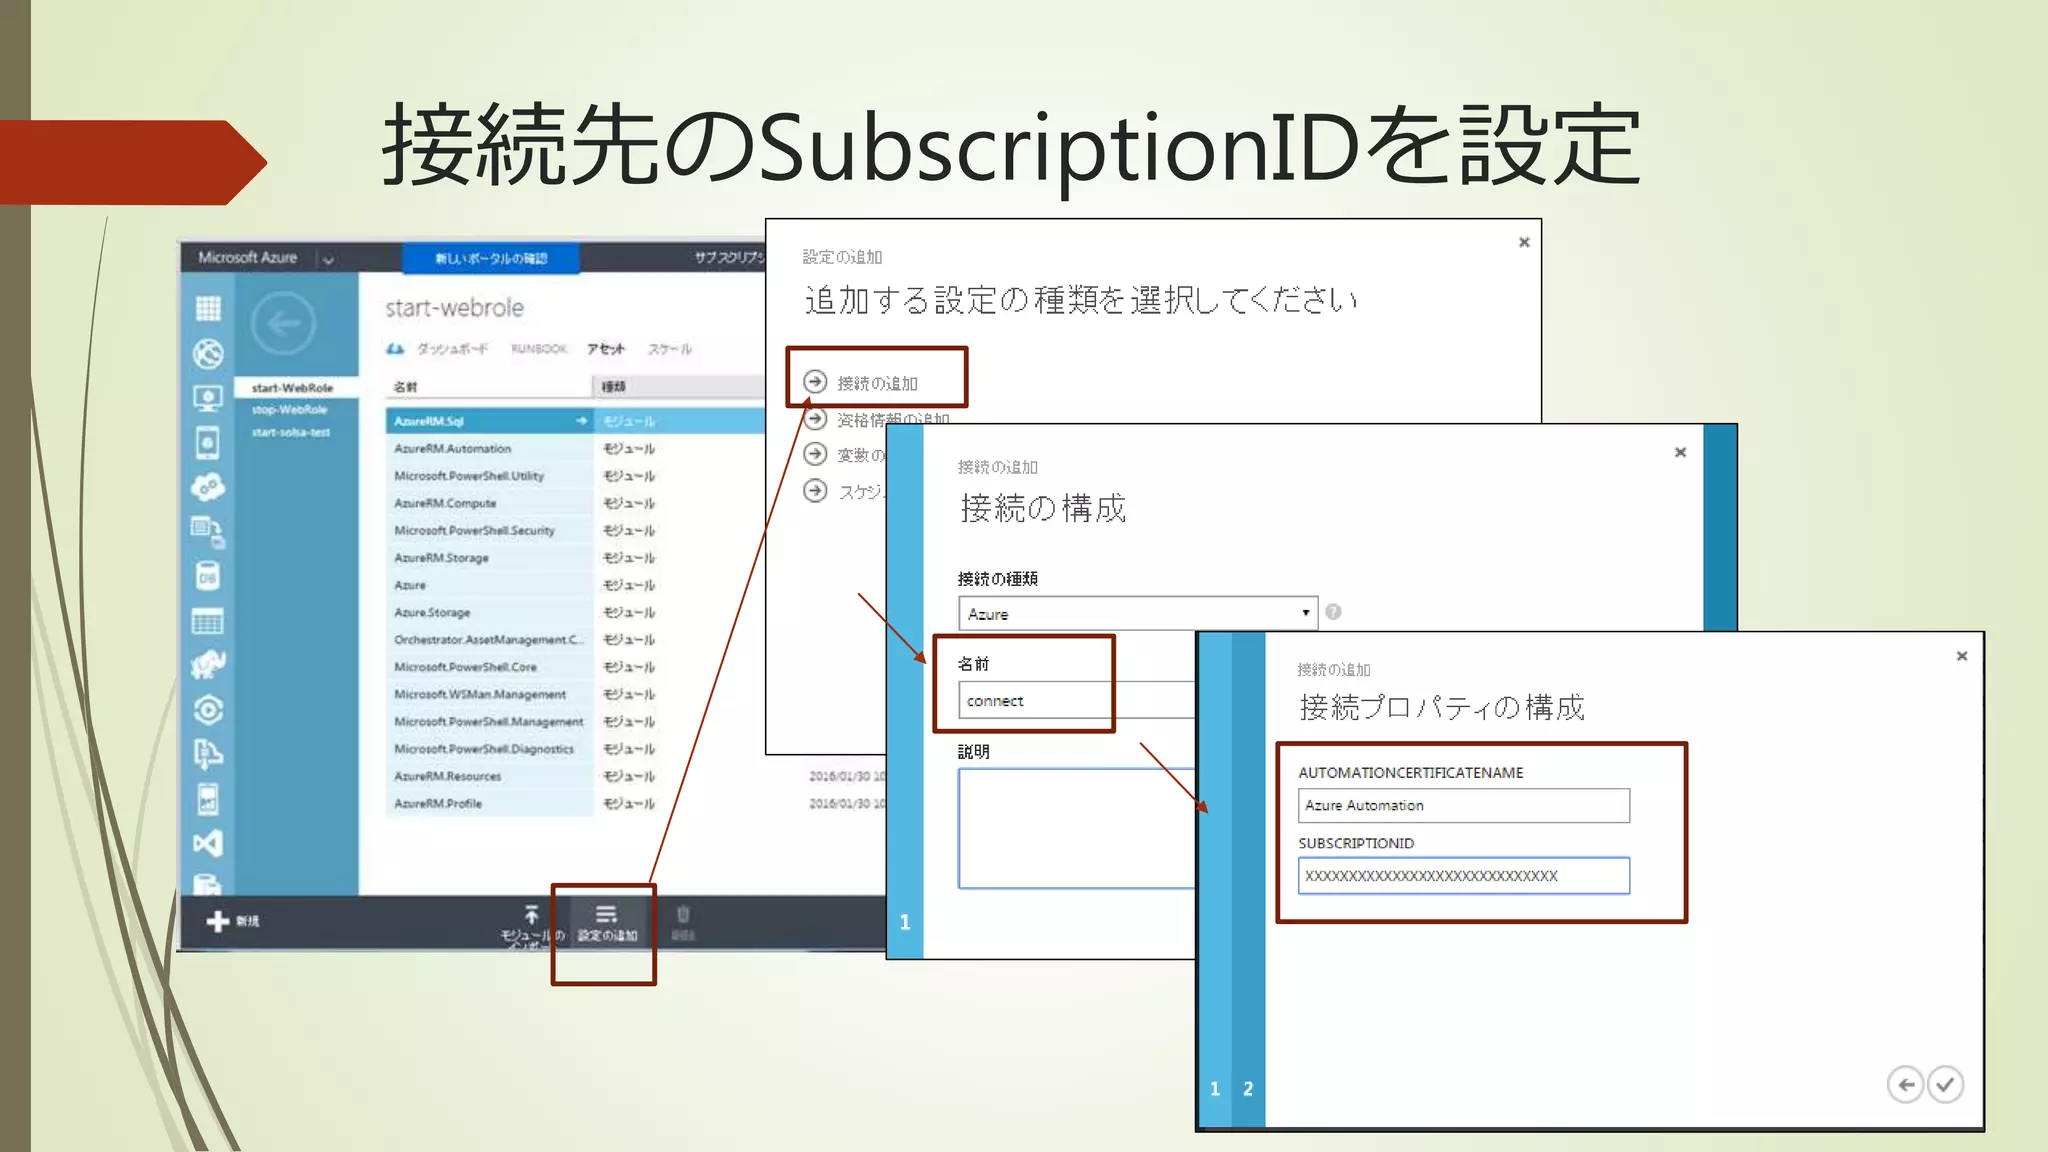This screenshot has height=1152, width=2048.
Task: Click the back arrow in connection properties dialog
Action: coord(1906,1085)
